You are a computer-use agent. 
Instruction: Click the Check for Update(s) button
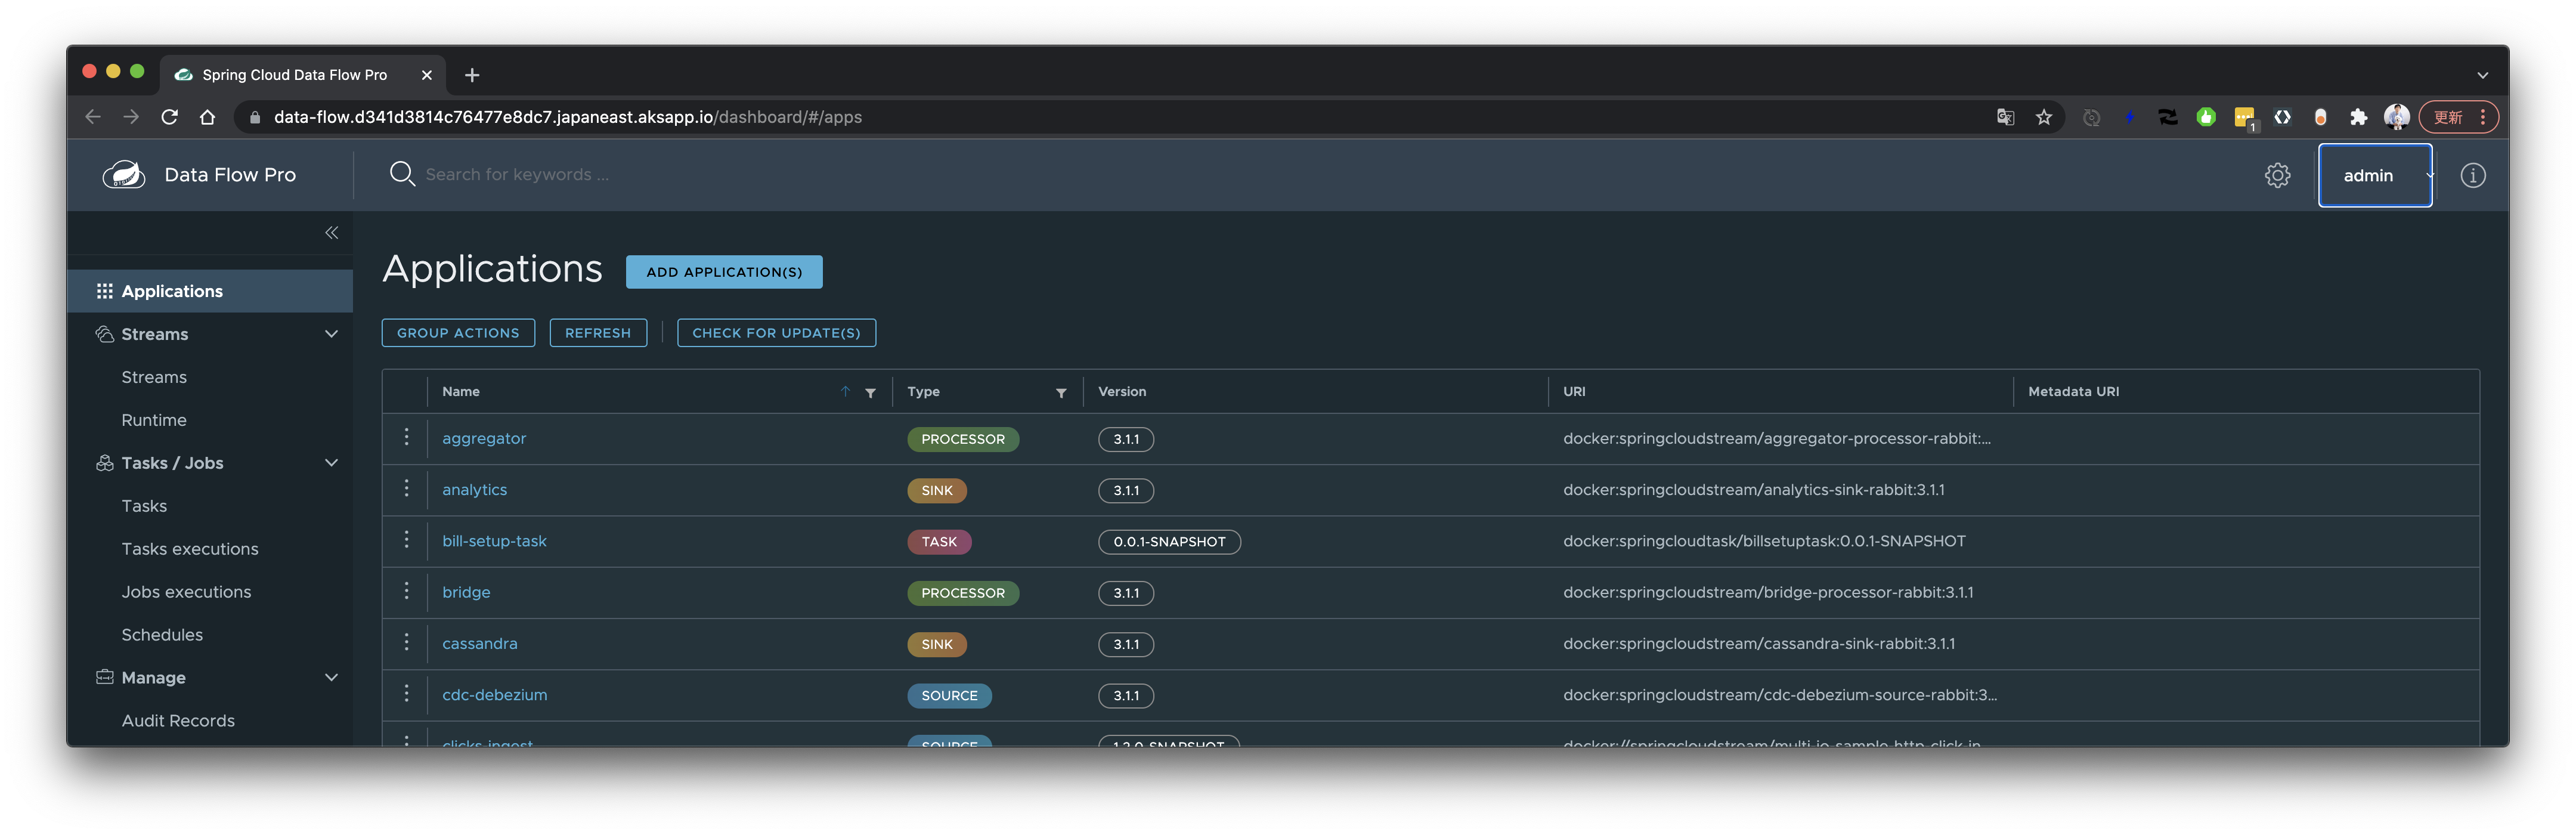[x=776, y=333]
